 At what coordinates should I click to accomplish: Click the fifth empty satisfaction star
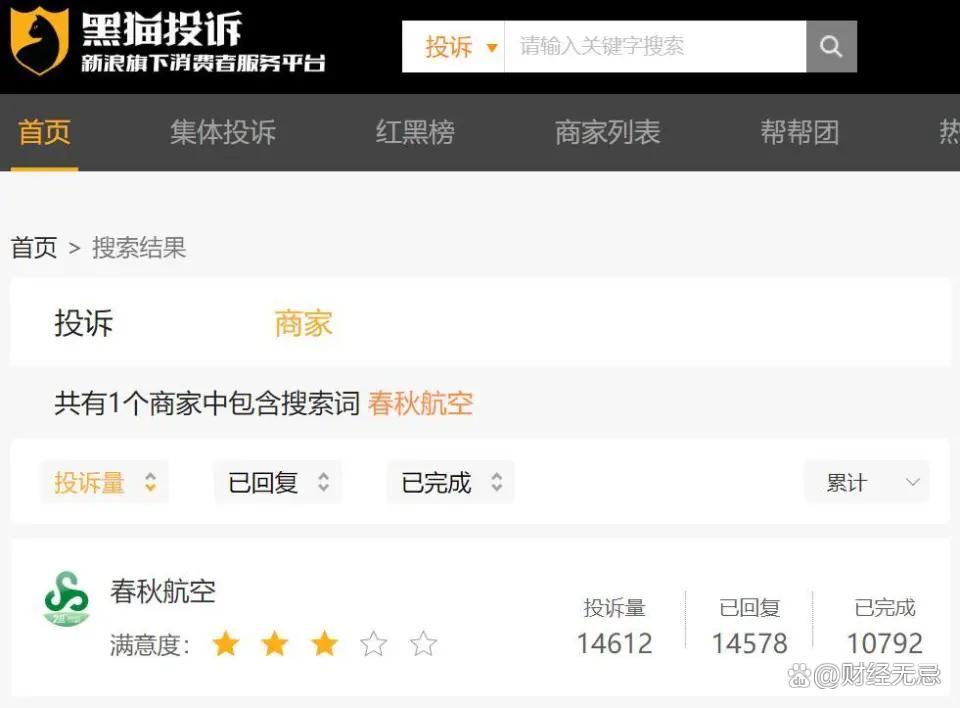coord(423,644)
